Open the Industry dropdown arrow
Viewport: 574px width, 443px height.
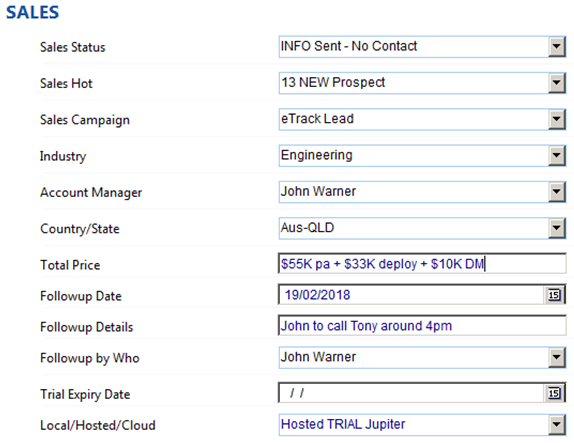click(557, 156)
